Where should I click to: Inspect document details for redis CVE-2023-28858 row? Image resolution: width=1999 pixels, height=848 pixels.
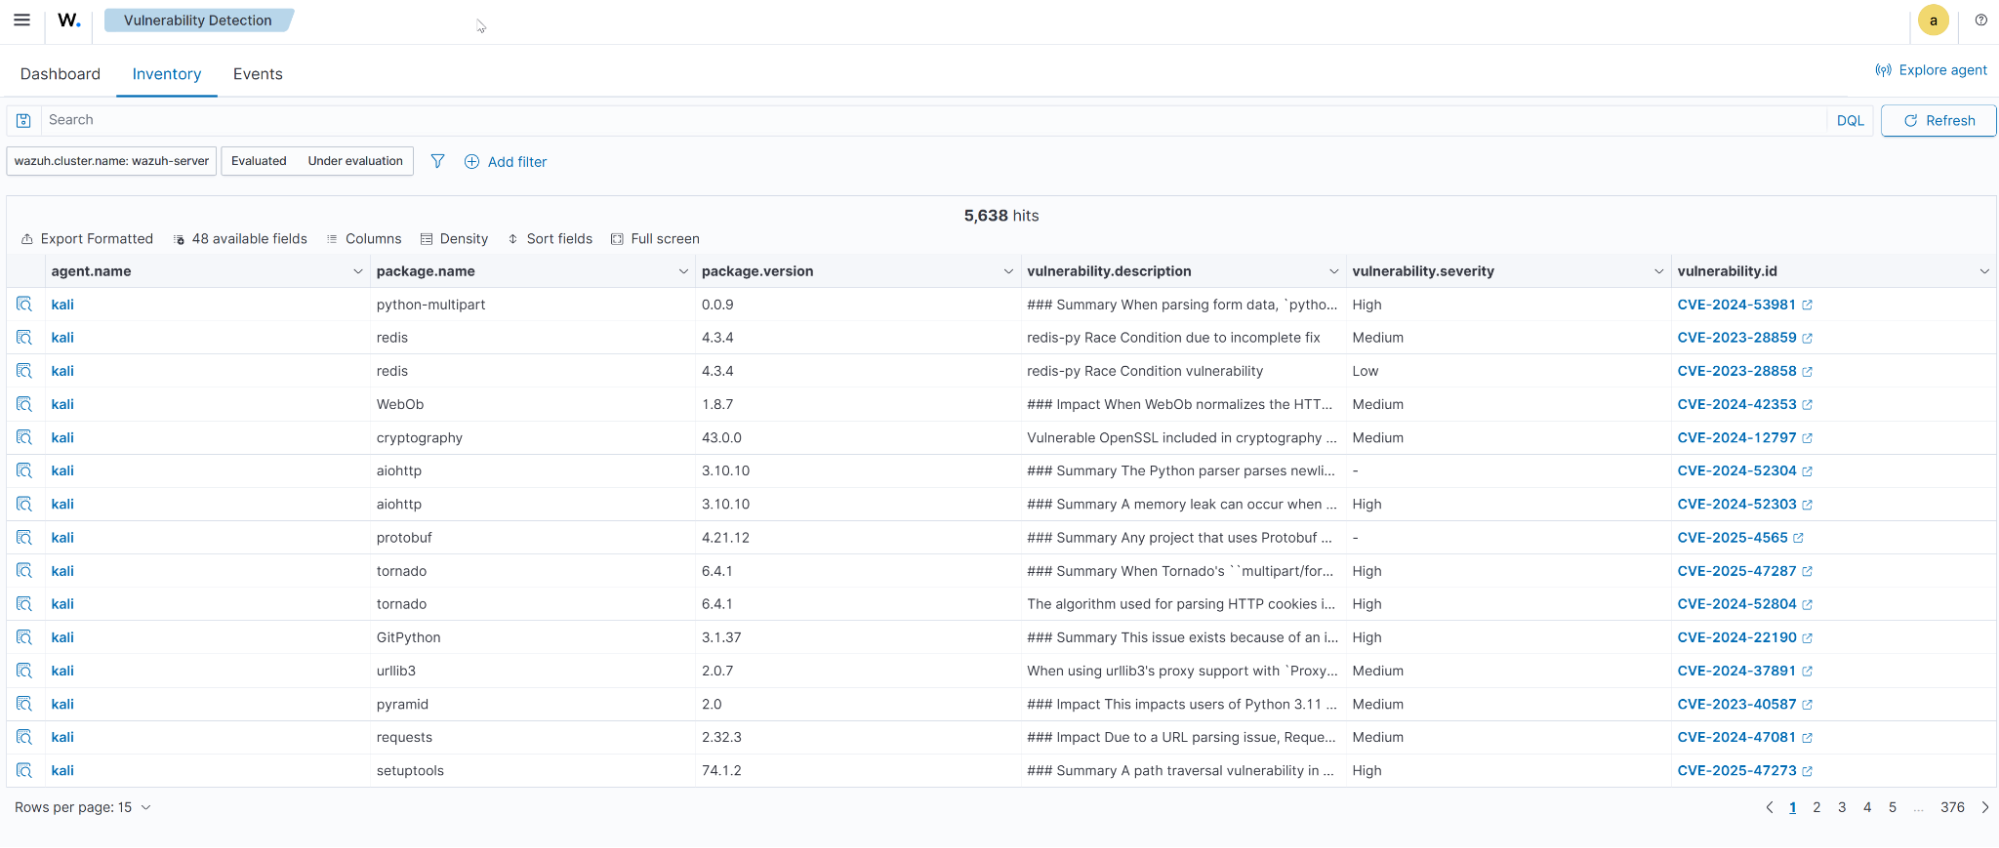point(24,371)
